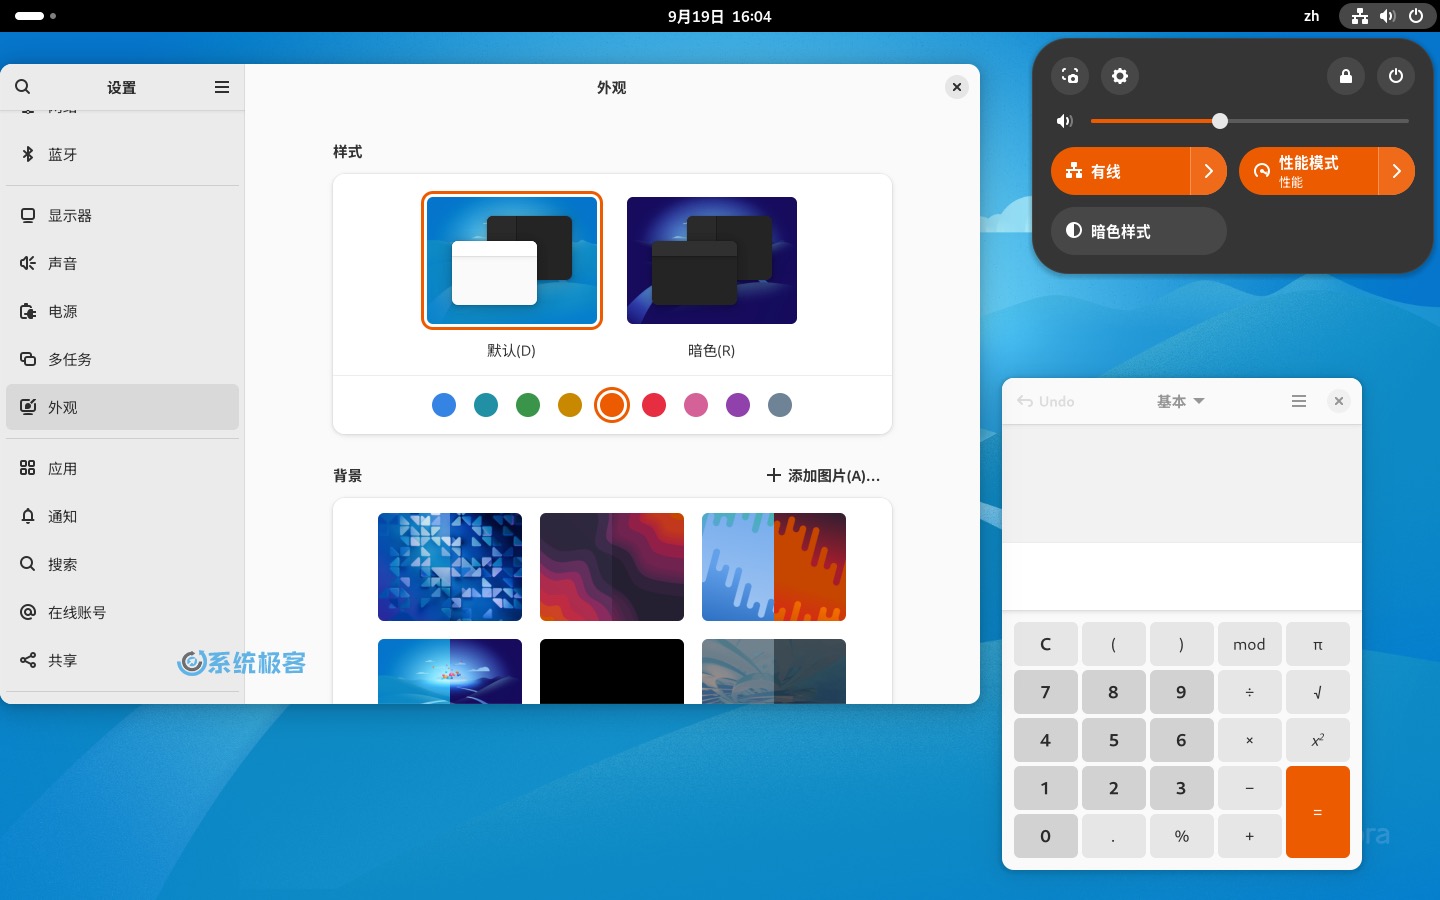Pick the green accent color
The width and height of the screenshot is (1440, 900).
tap(528, 405)
